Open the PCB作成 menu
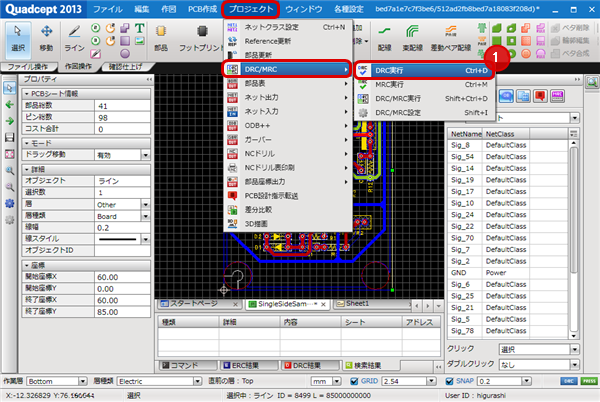Viewport: 600px width, 402px height. (202, 9)
